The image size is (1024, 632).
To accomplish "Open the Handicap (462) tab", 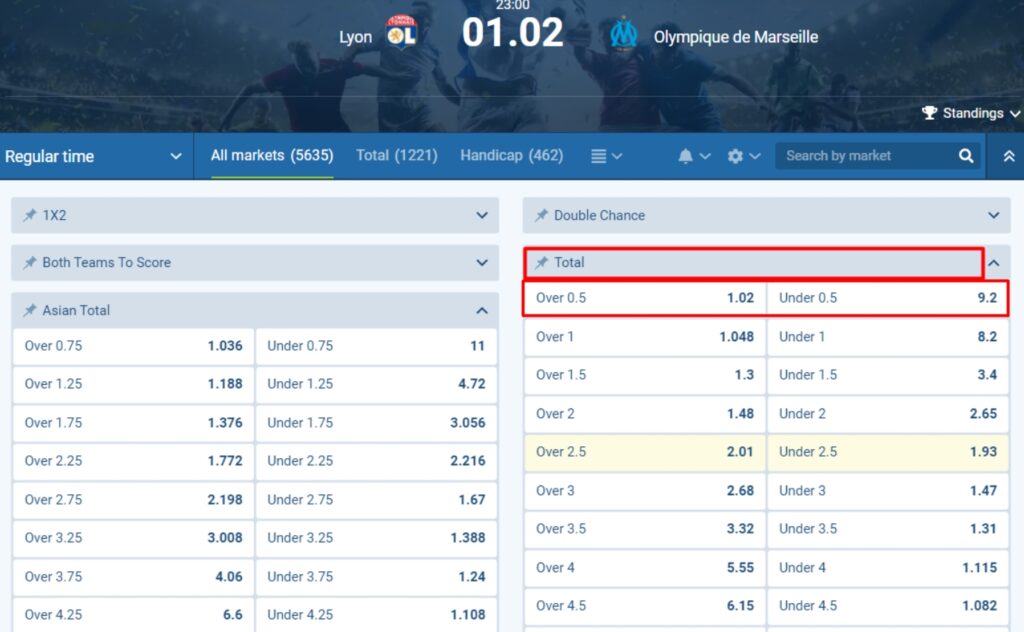I will (511, 156).
